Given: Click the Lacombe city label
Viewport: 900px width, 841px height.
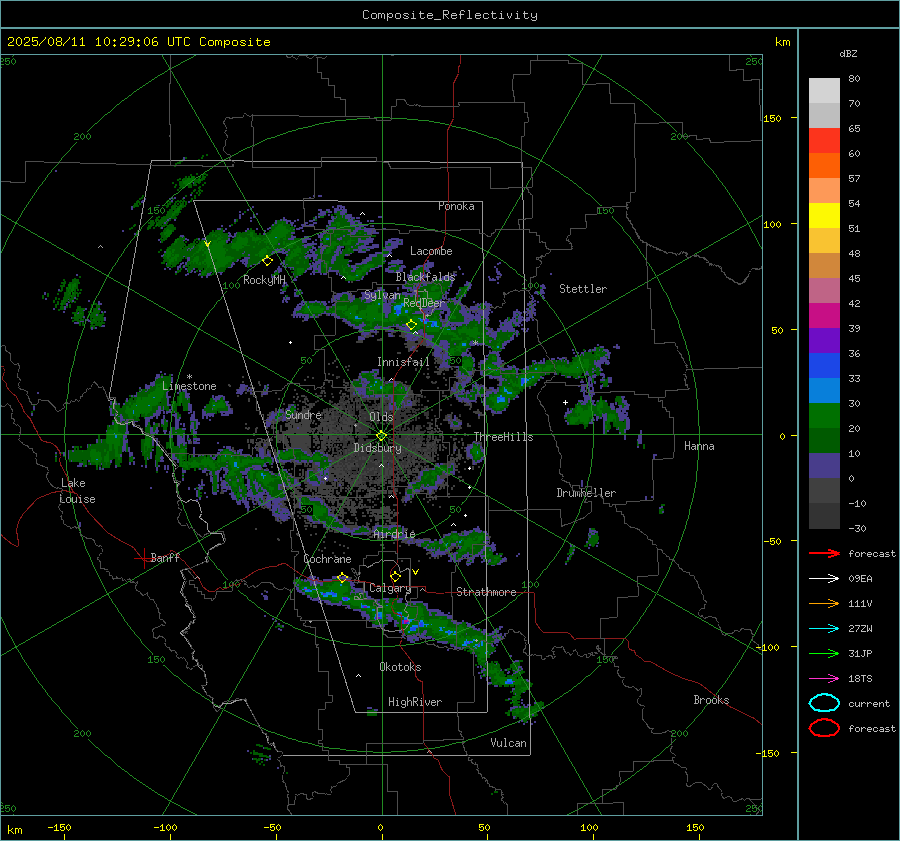Looking at the screenshot, I should tap(431, 251).
